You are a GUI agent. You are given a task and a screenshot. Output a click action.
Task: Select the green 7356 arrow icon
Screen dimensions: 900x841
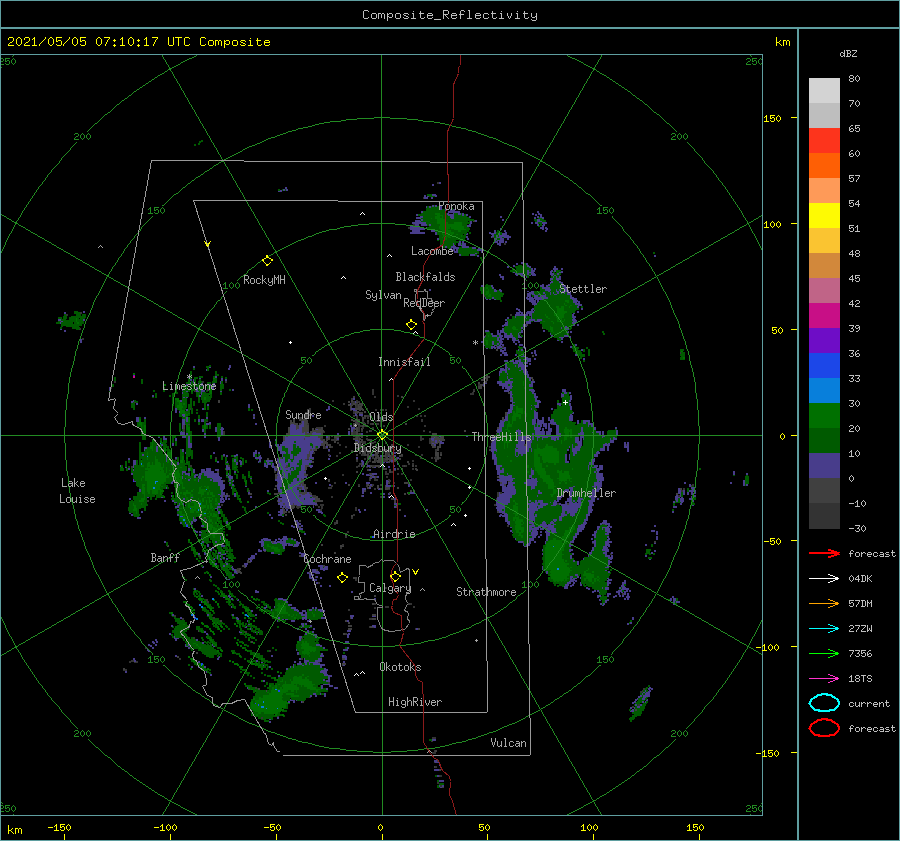(824, 653)
